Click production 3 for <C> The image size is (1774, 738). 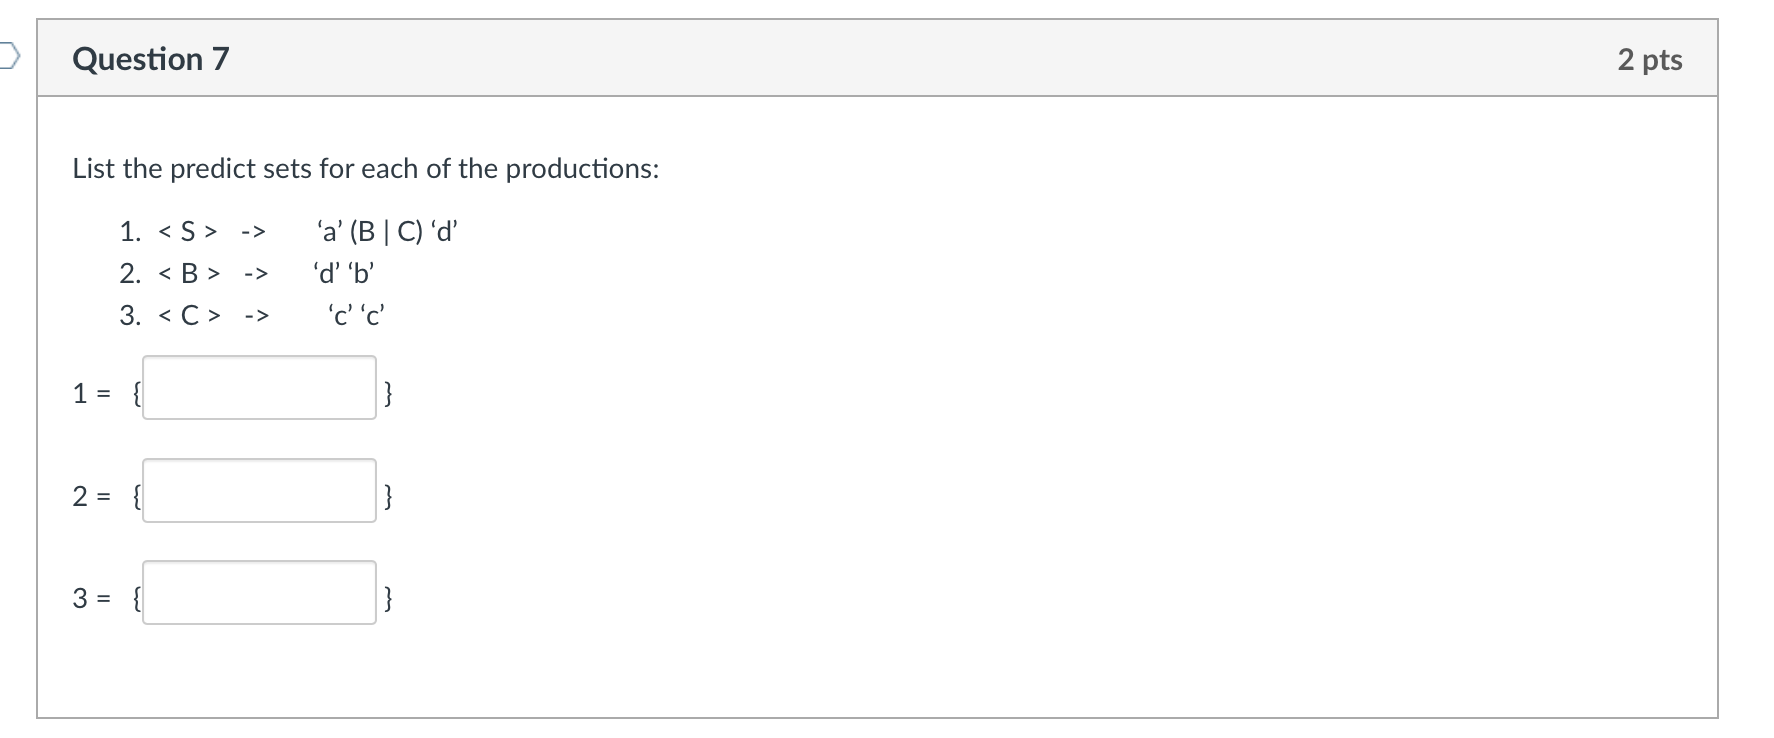[x=253, y=316]
